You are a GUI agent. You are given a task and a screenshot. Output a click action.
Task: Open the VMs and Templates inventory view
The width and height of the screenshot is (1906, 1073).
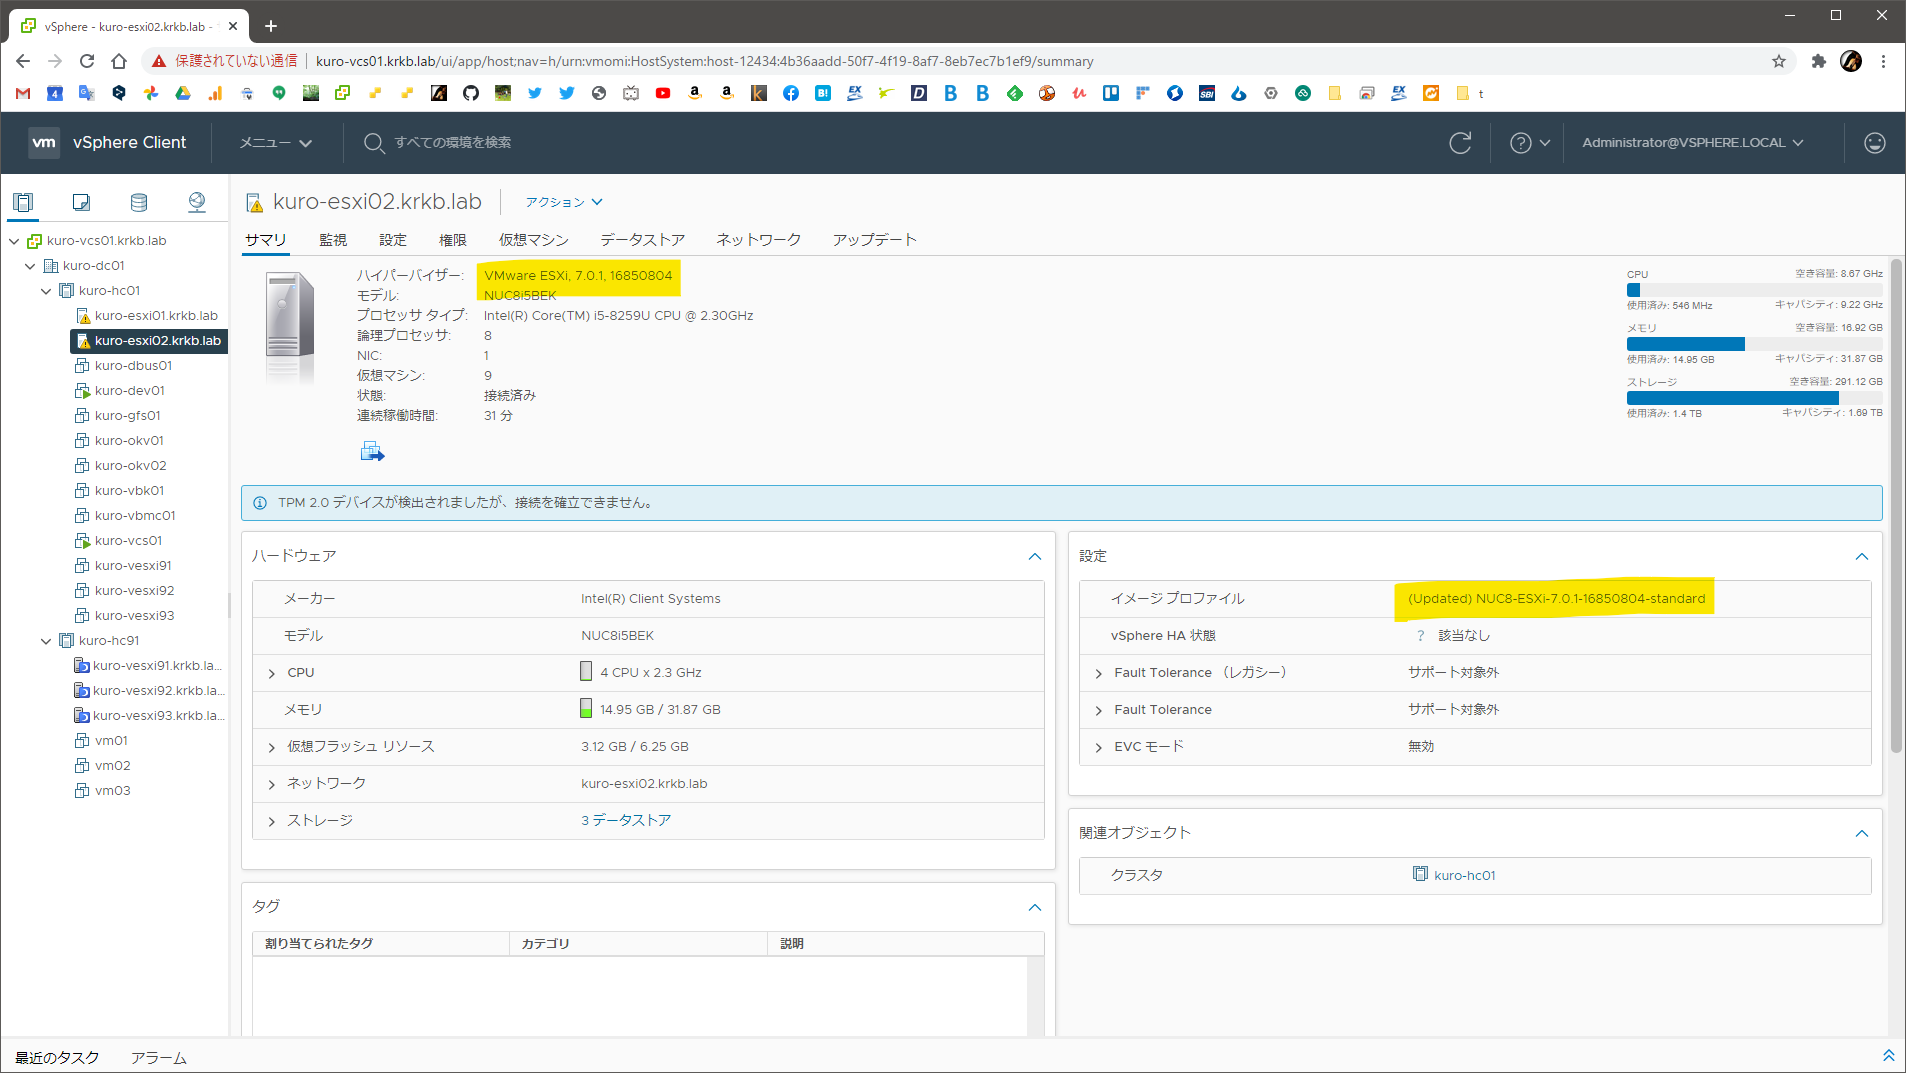(81, 202)
